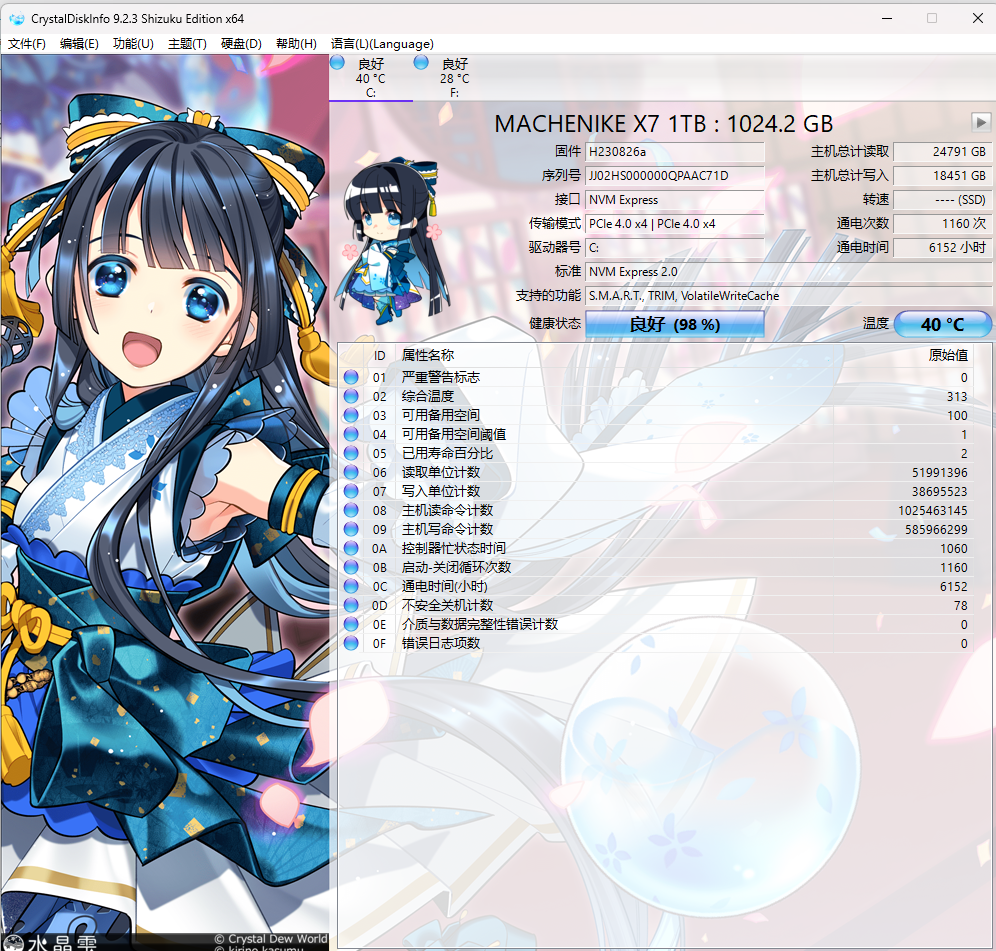996x951 pixels.
Task: Click the 良好 (98 %) health status button
Action: click(675, 325)
